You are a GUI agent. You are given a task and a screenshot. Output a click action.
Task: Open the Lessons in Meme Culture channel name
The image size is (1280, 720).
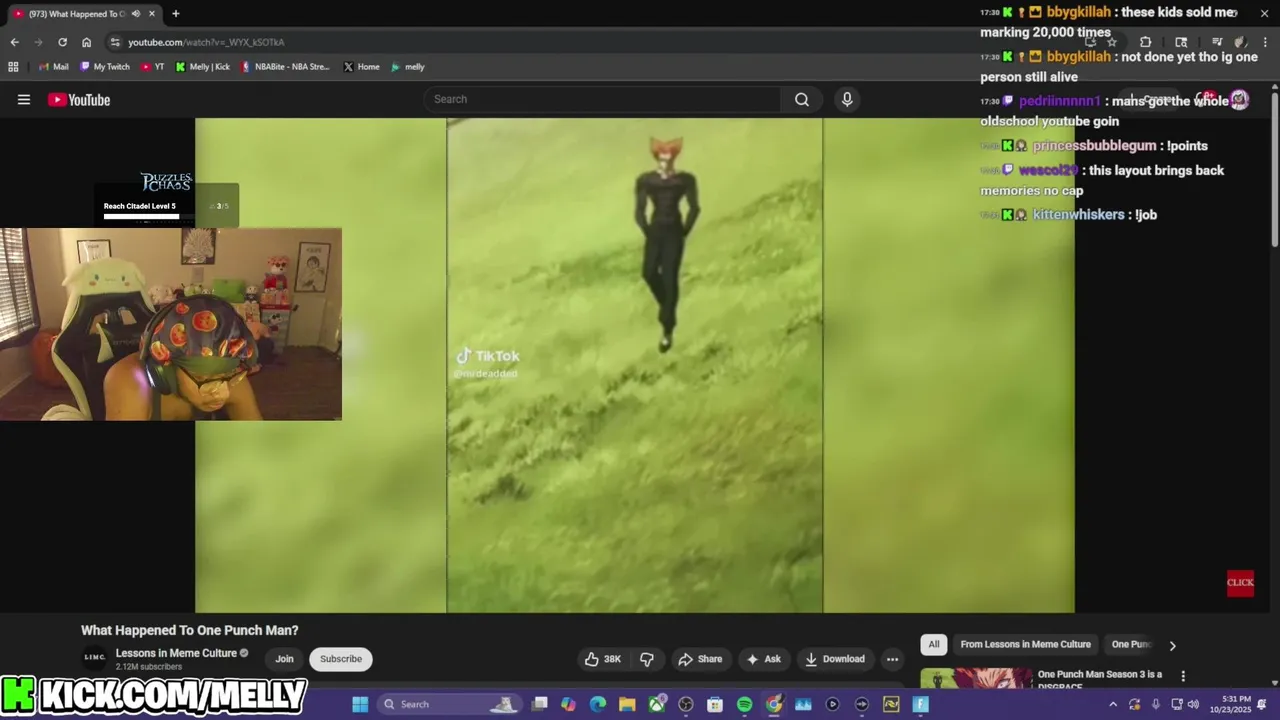(176, 653)
